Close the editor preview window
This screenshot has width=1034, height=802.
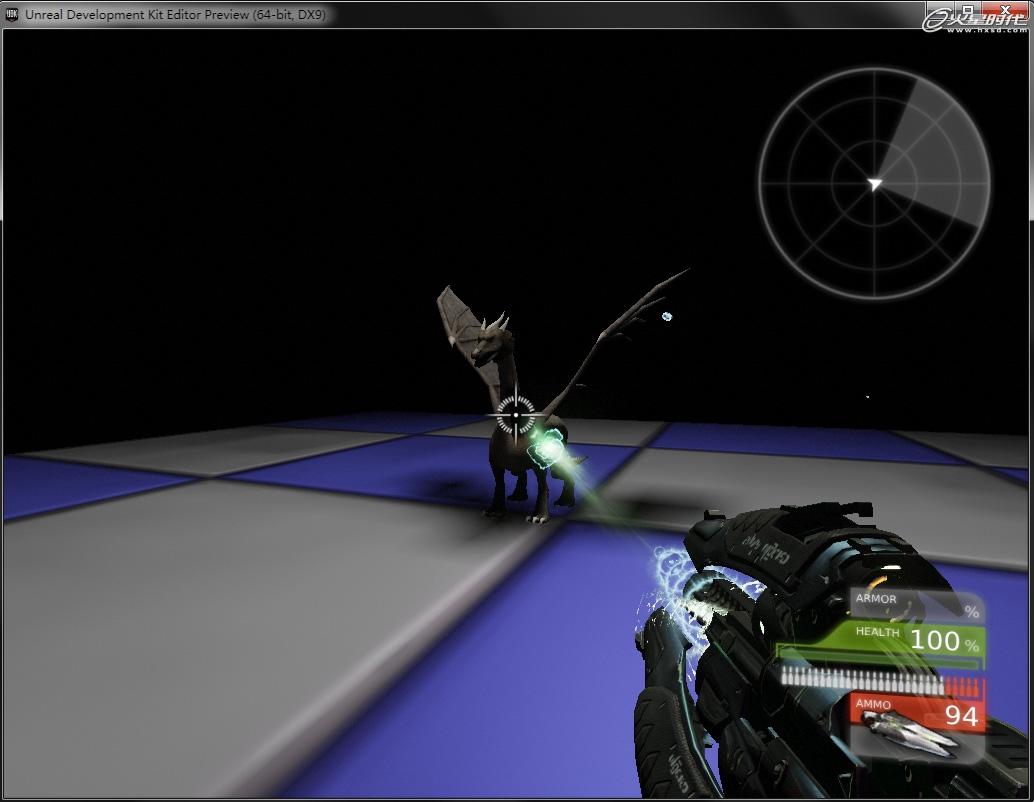pyautogui.click(x=1004, y=10)
